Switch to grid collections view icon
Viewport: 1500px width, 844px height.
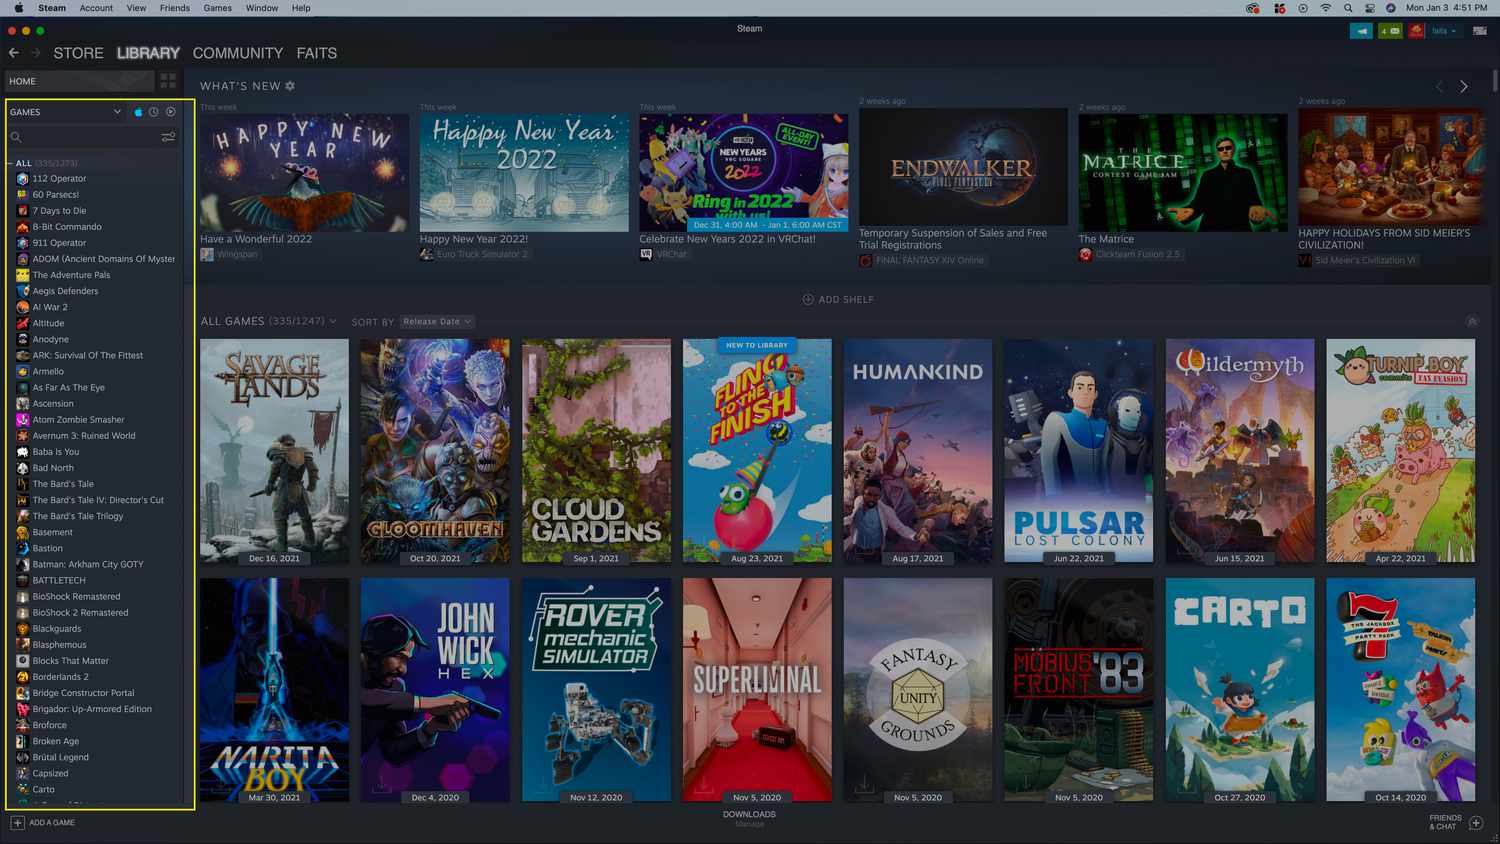pos(168,81)
